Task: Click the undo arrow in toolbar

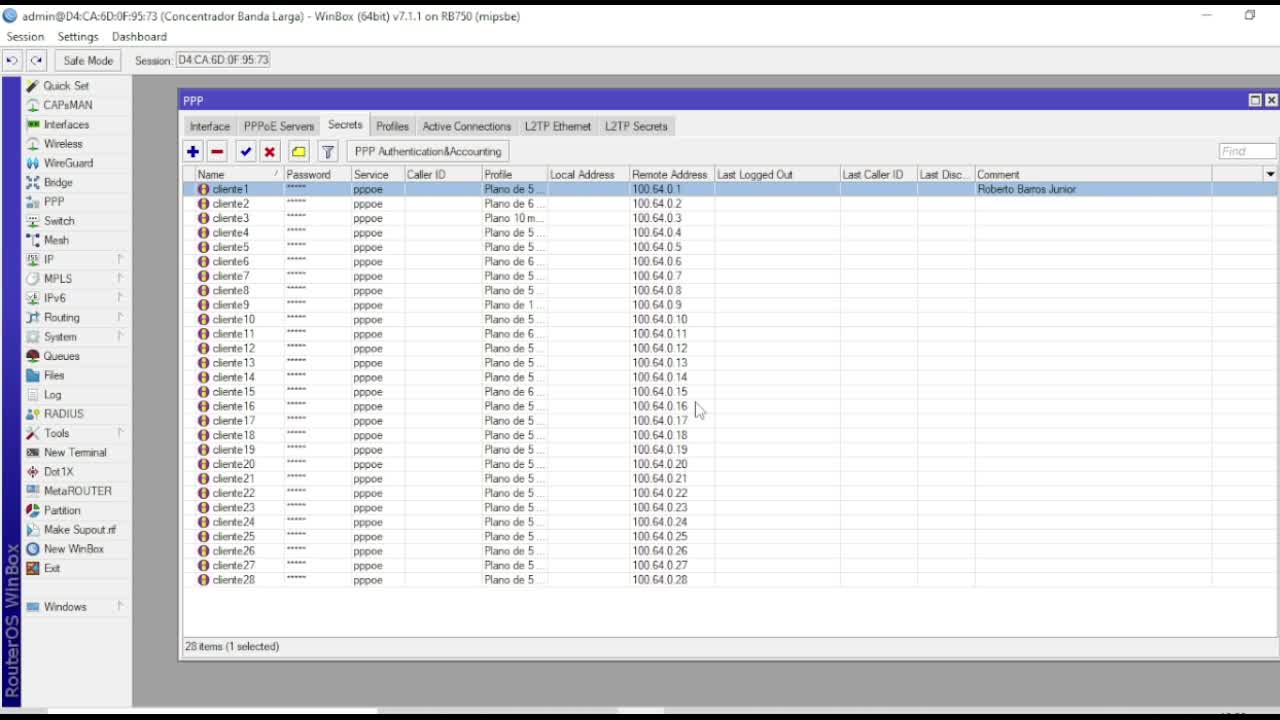Action: tap(12, 60)
